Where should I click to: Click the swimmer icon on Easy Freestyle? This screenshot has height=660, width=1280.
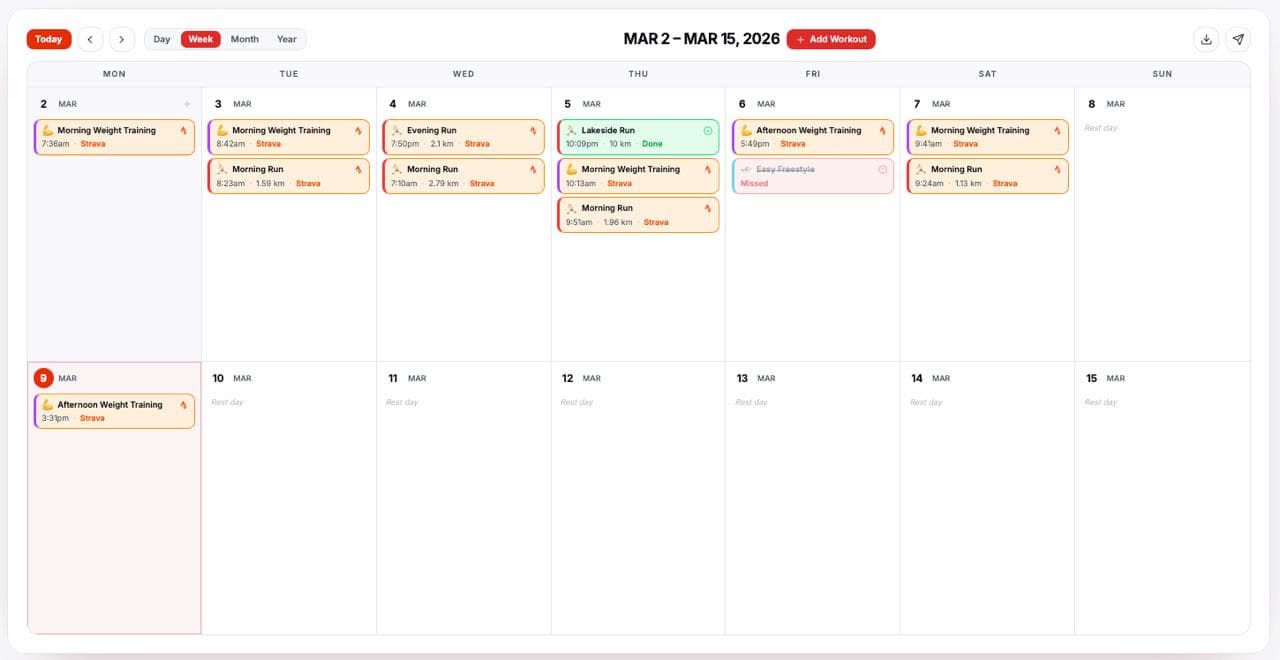point(747,171)
